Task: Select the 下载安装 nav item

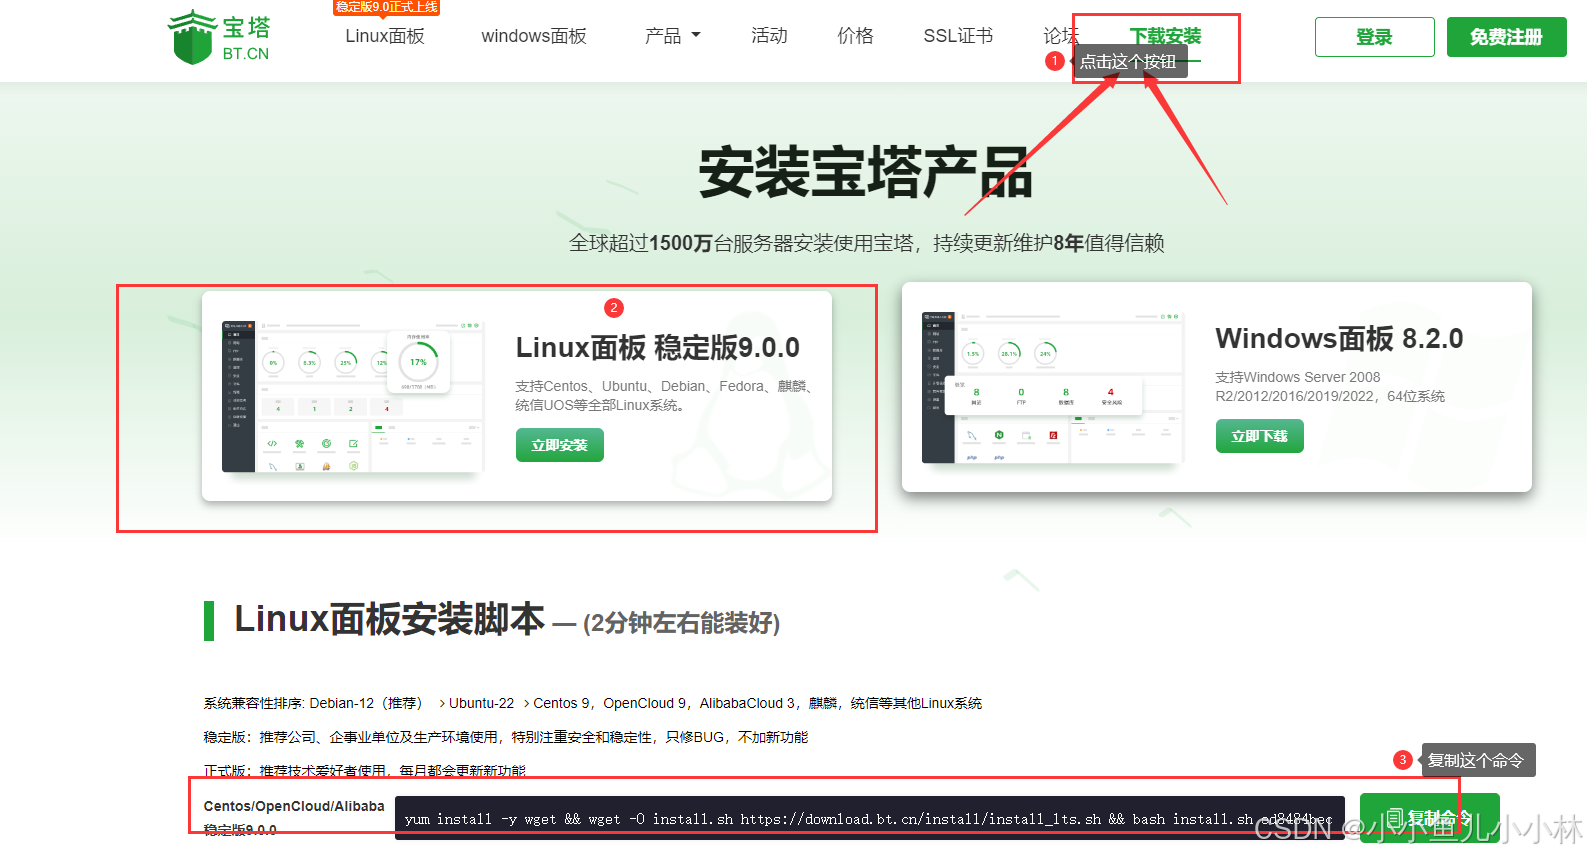Action: 1165,36
